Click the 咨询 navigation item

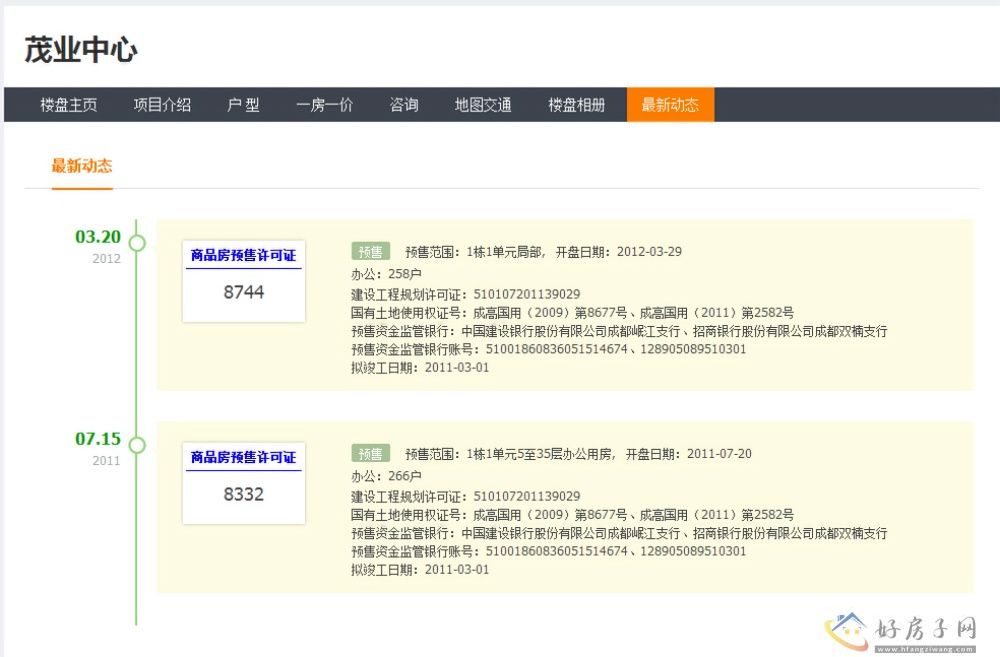[404, 105]
